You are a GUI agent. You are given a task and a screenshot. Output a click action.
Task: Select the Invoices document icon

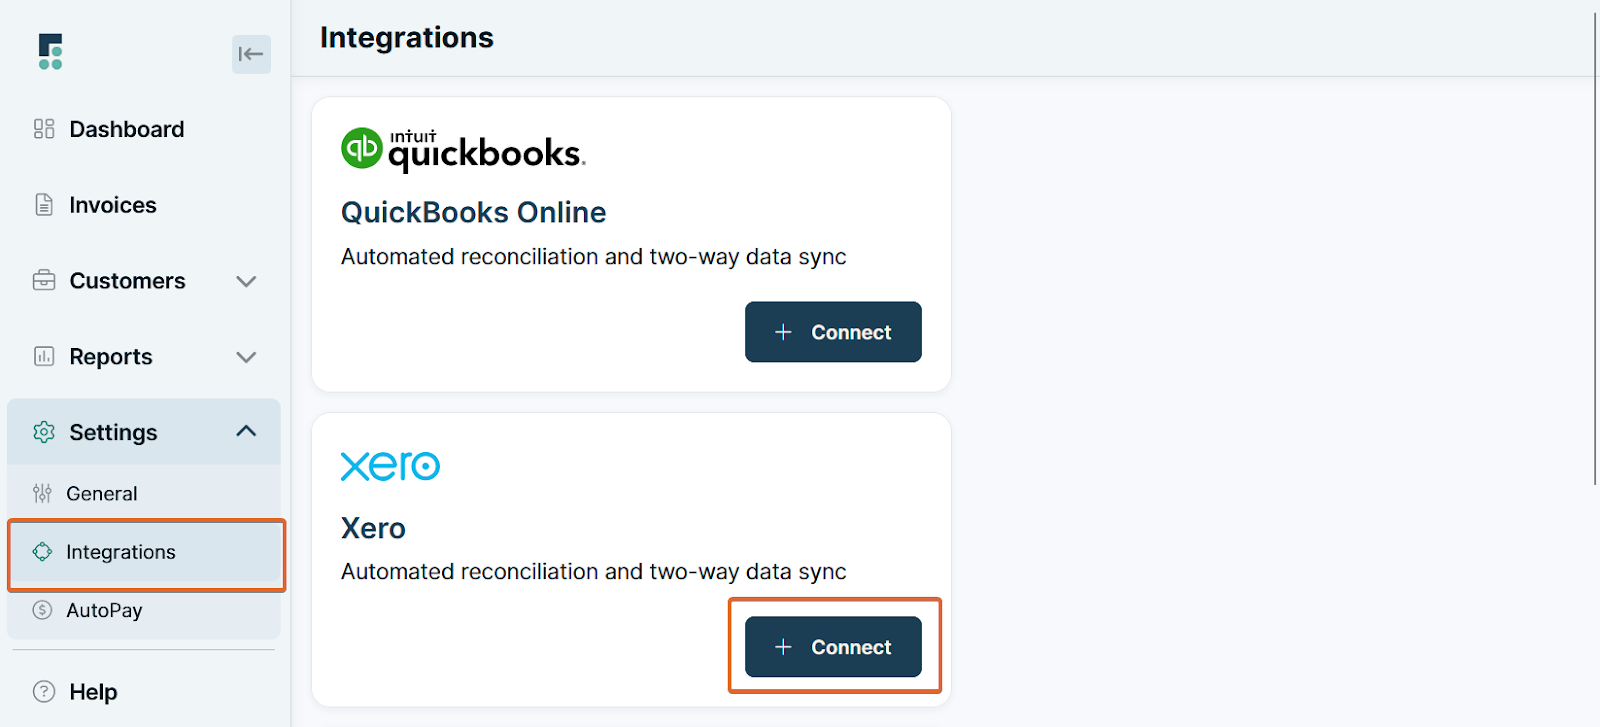coord(42,204)
